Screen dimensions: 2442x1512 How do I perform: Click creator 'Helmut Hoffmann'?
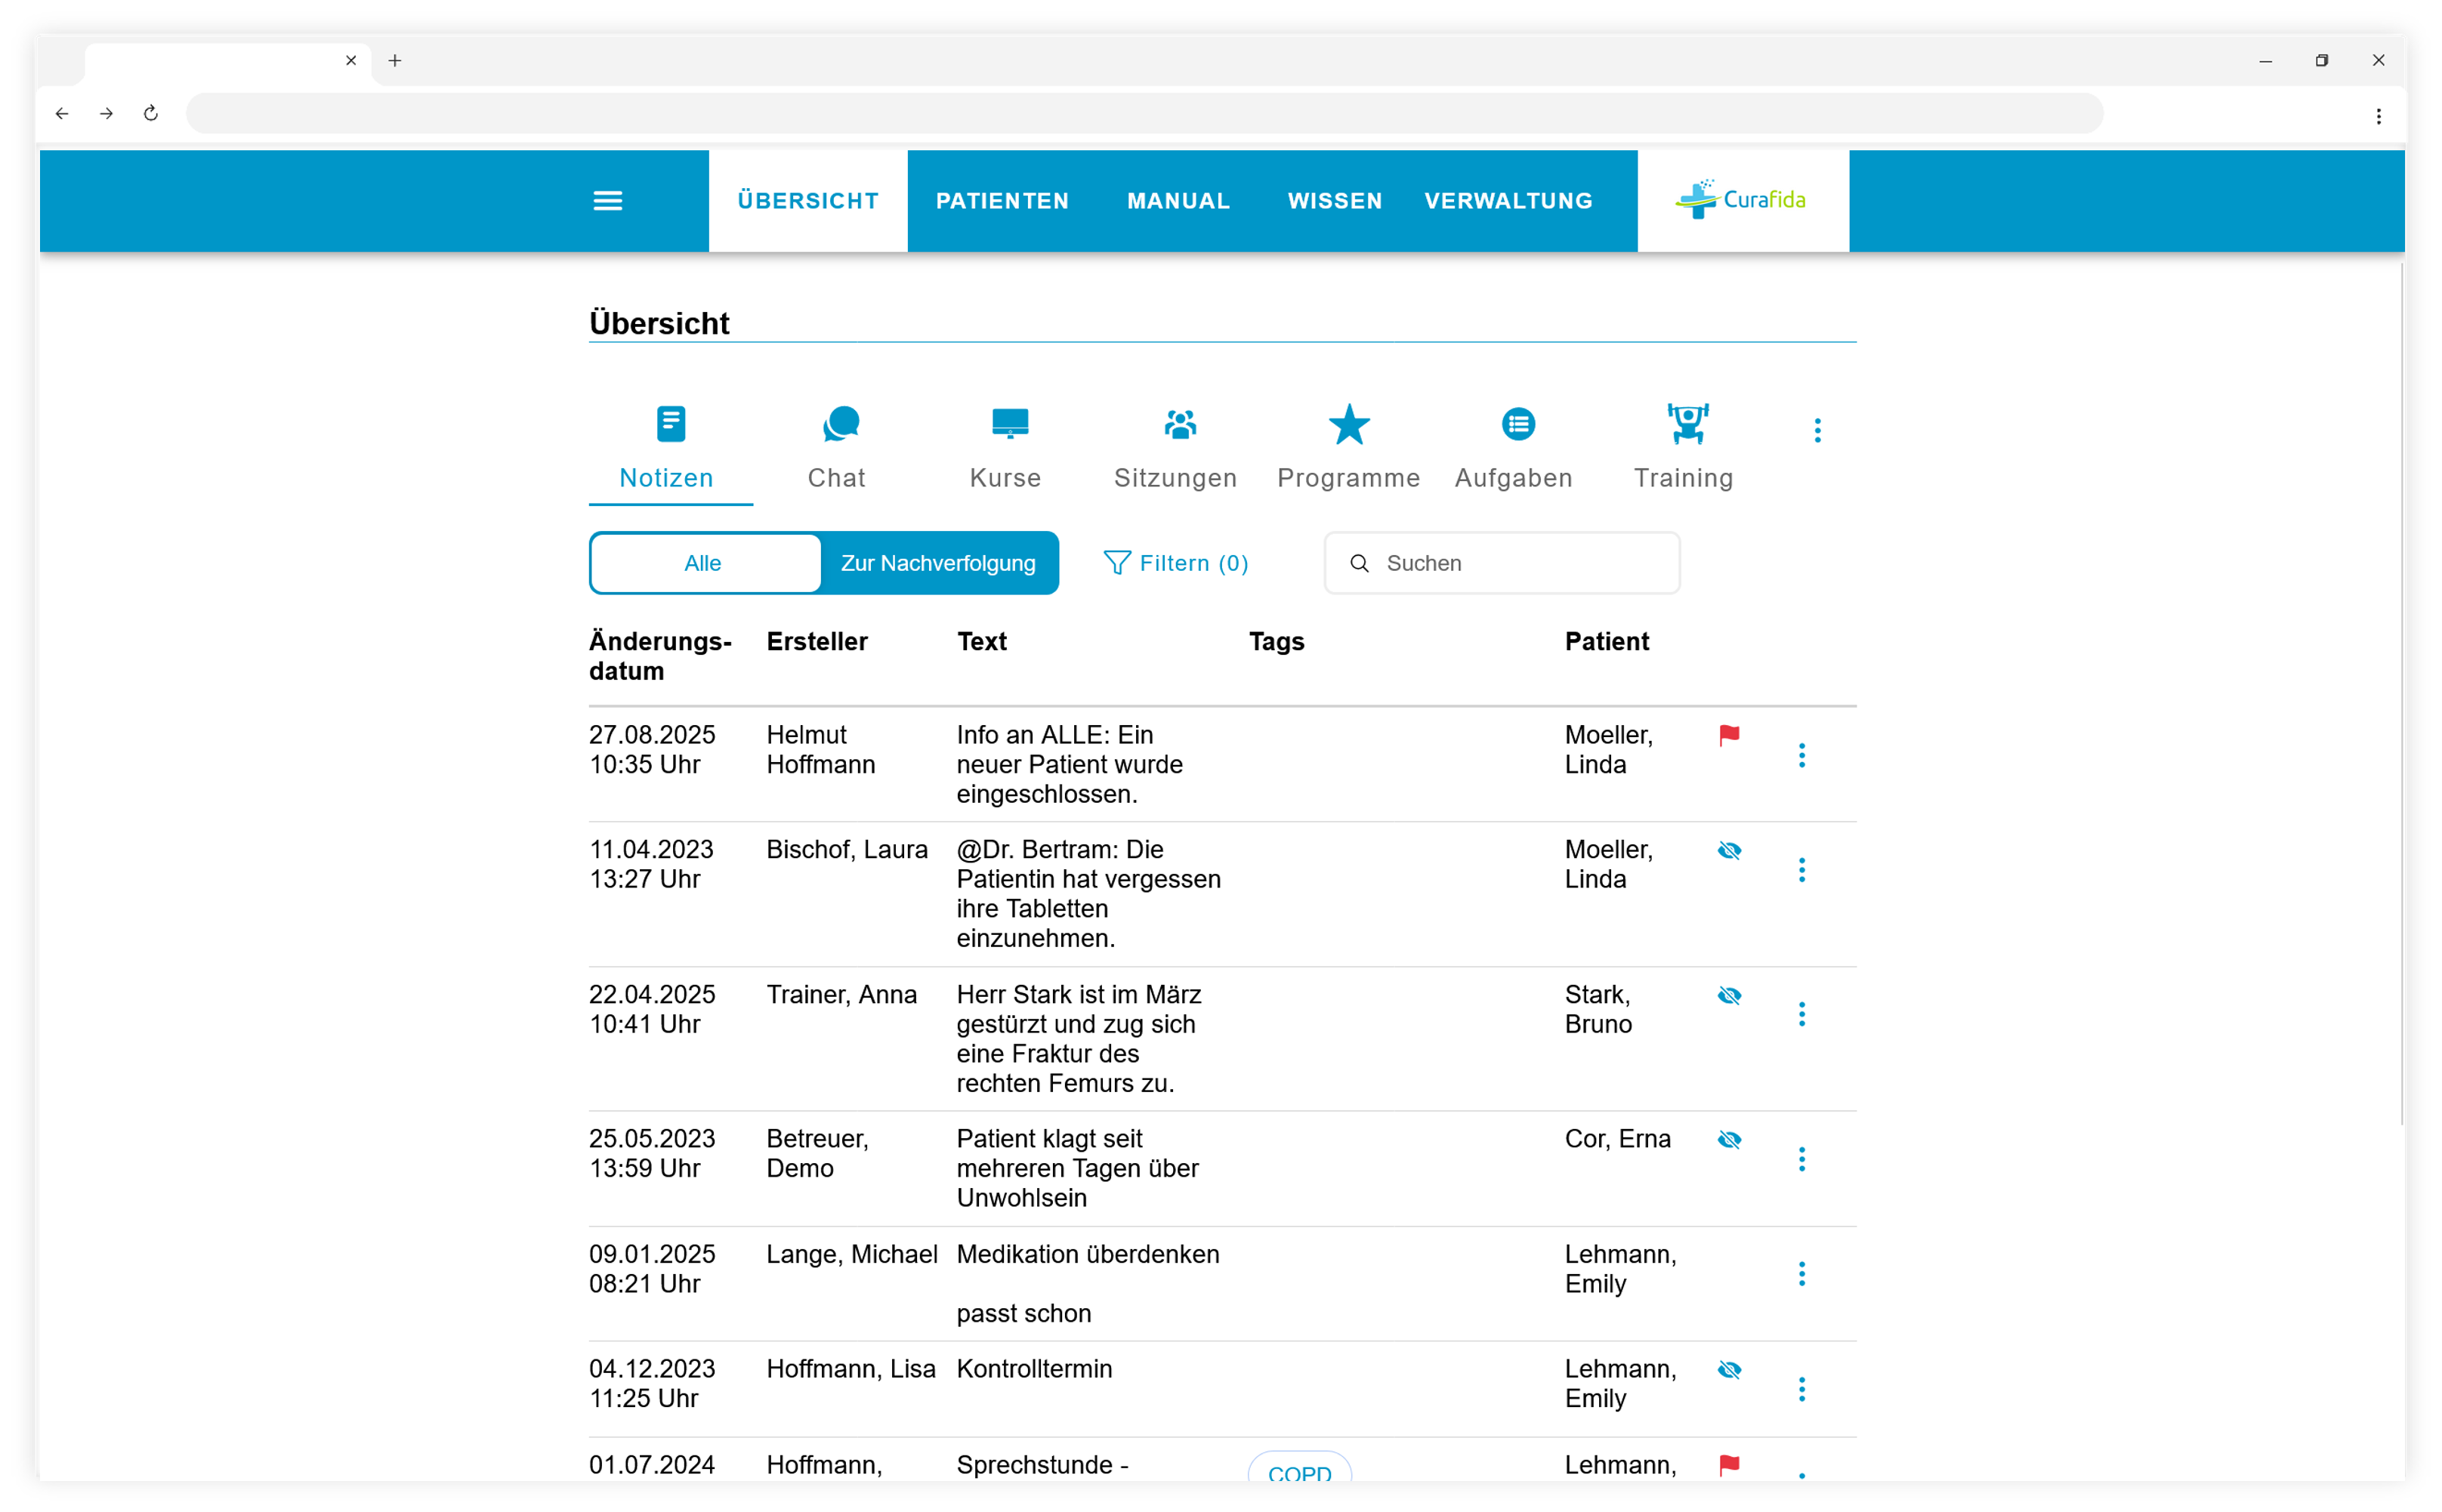pyautogui.click(x=821, y=750)
